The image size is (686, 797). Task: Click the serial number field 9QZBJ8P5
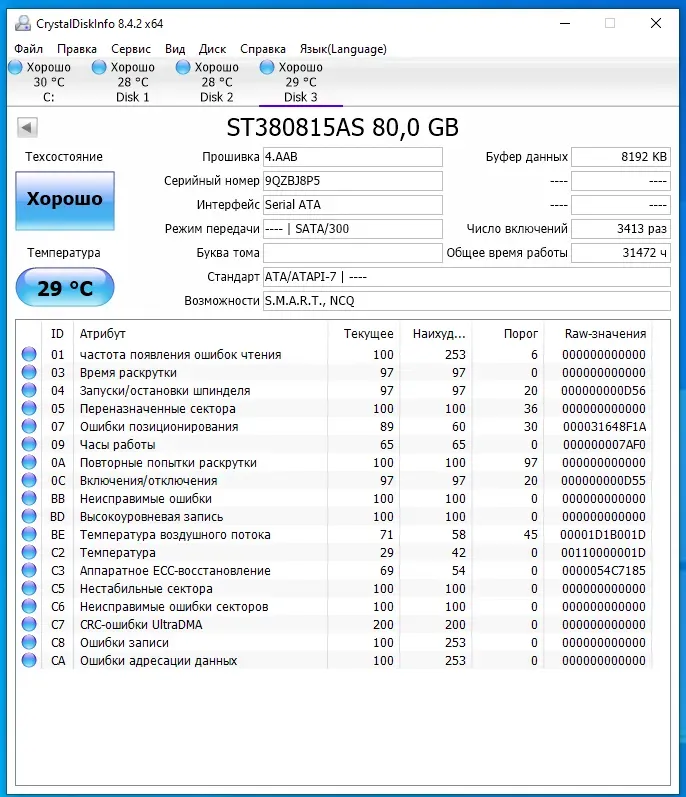coord(353,180)
